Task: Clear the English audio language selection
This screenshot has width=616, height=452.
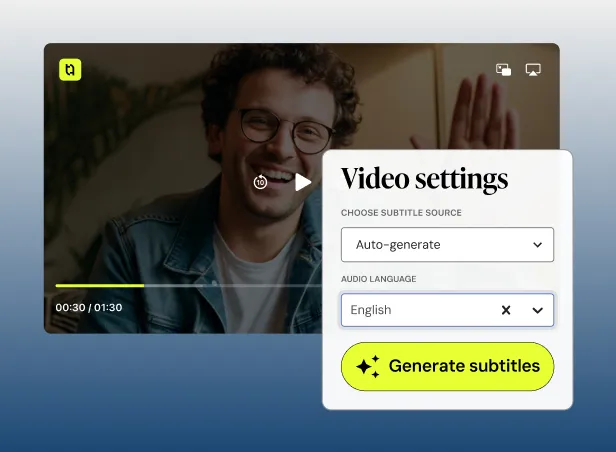Action: click(x=506, y=310)
